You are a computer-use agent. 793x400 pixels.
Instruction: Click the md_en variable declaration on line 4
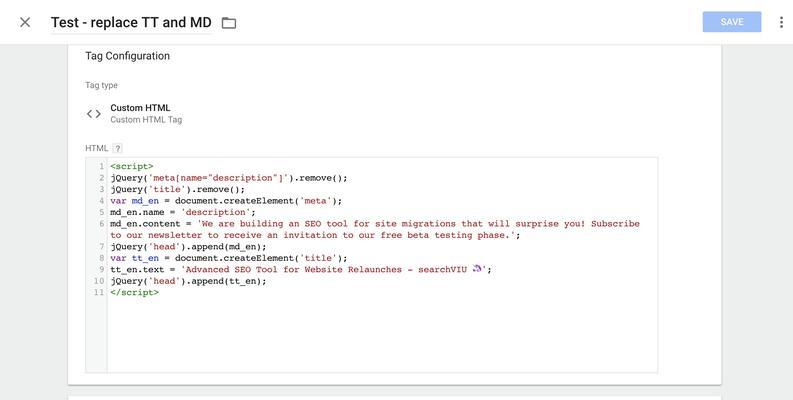click(145, 201)
